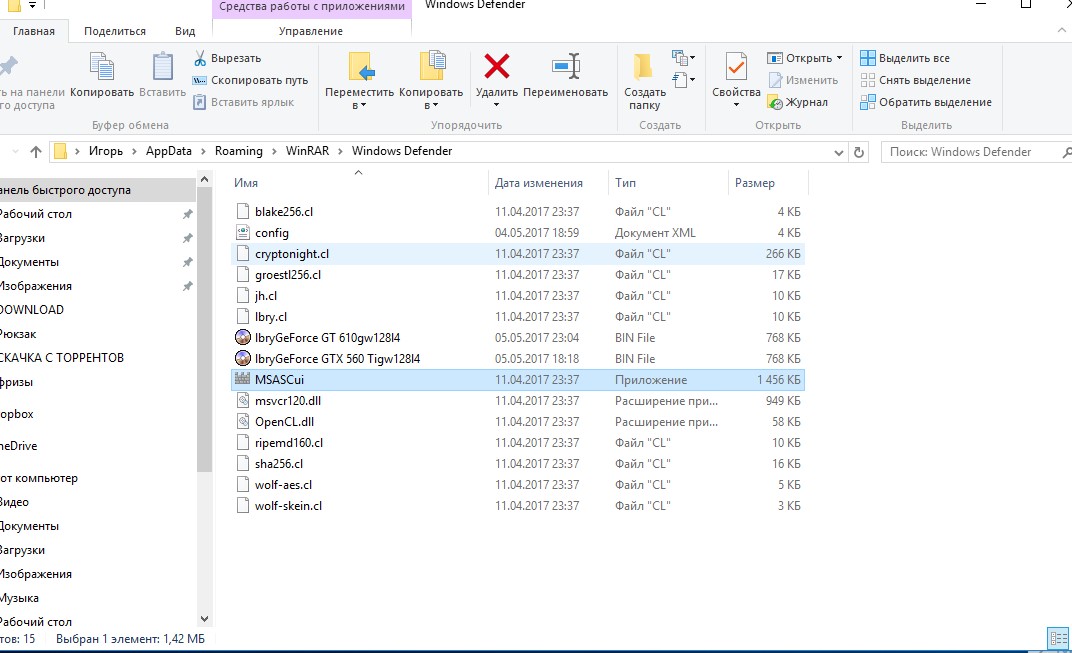Open DOWNLOAD in the navigation pane
The height and width of the screenshot is (653, 1072).
coord(31,310)
